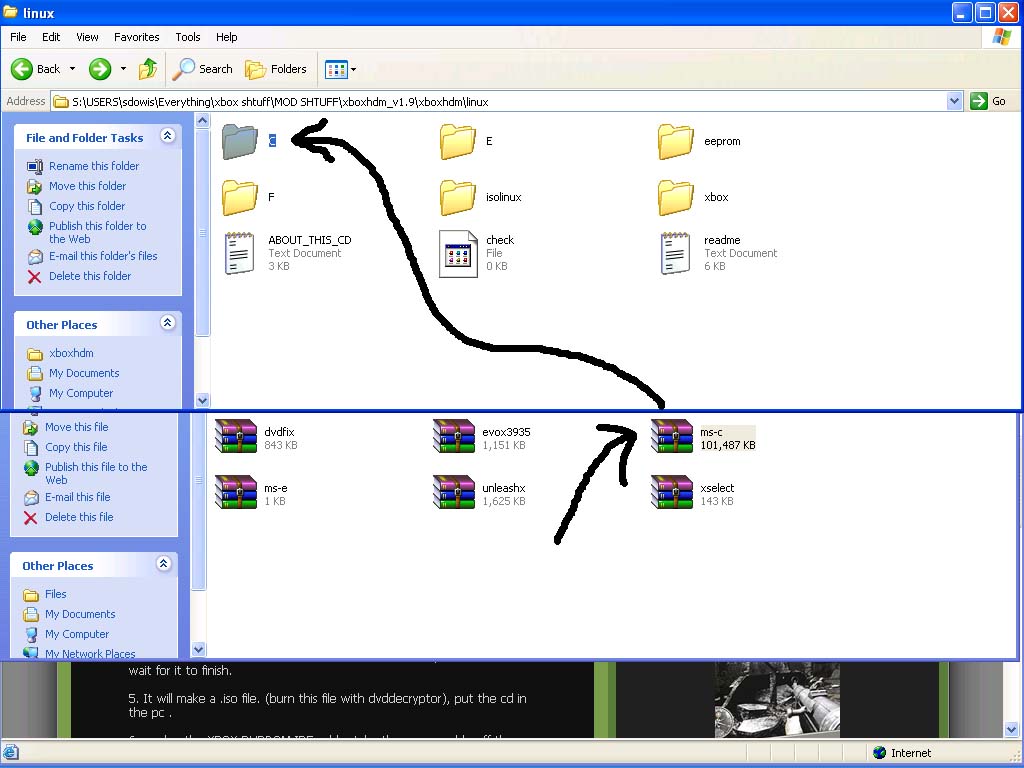
Task: Go back using the Back button
Action: [x=36, y=69]
